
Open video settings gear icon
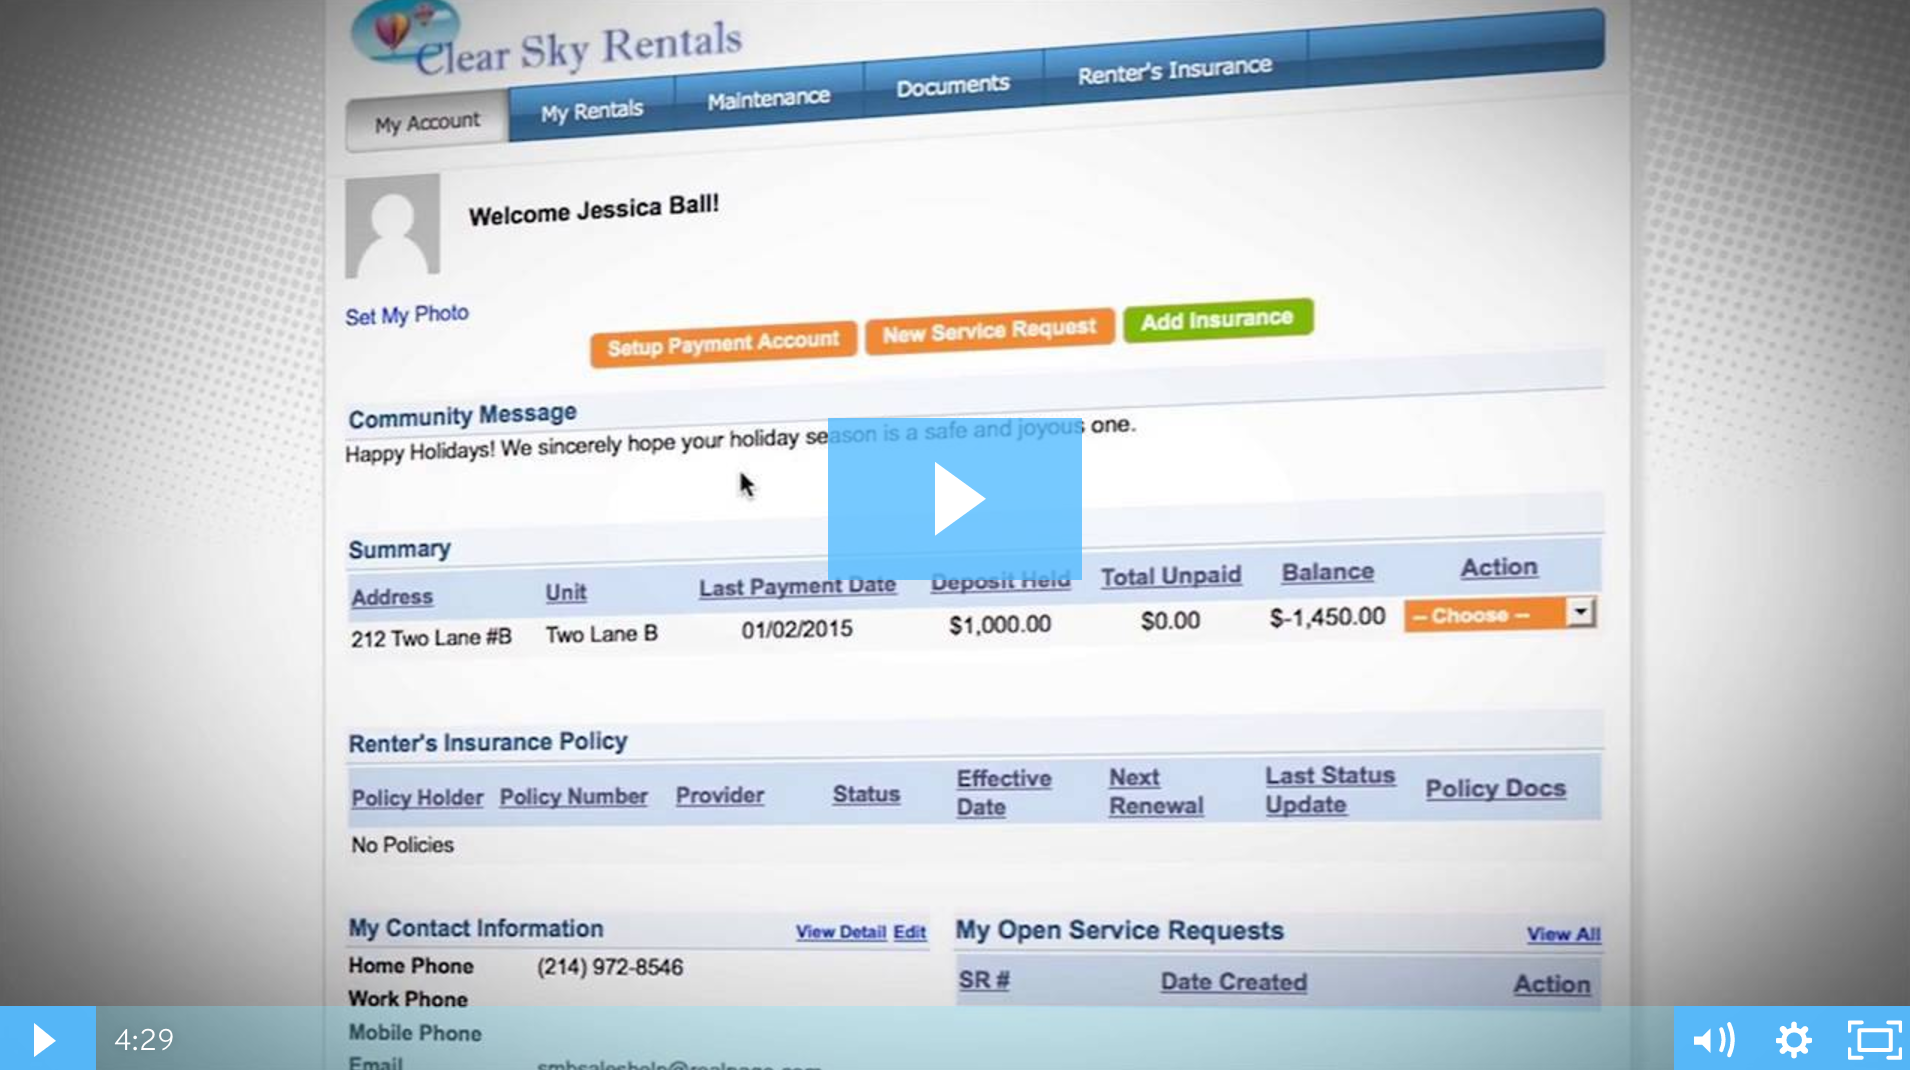coord(1793,1040)
